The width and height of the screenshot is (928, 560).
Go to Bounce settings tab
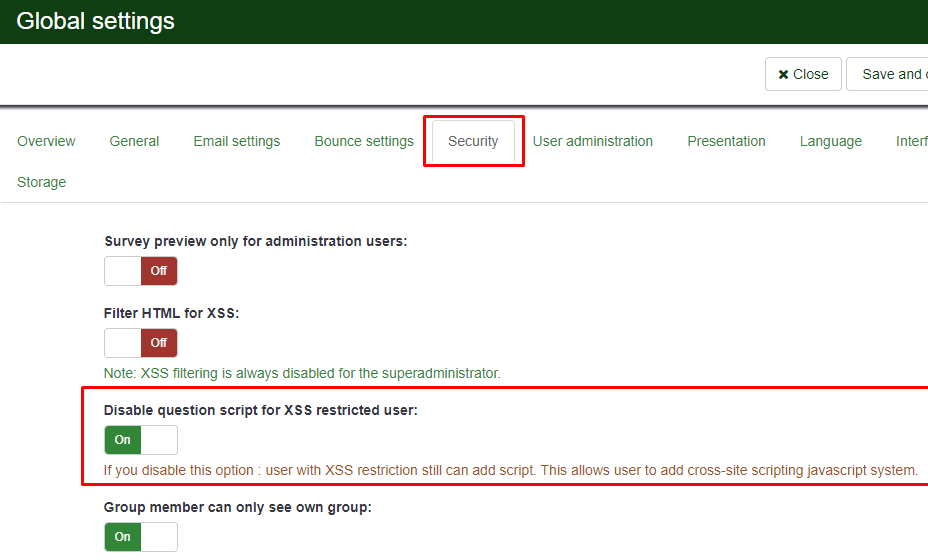363,141
